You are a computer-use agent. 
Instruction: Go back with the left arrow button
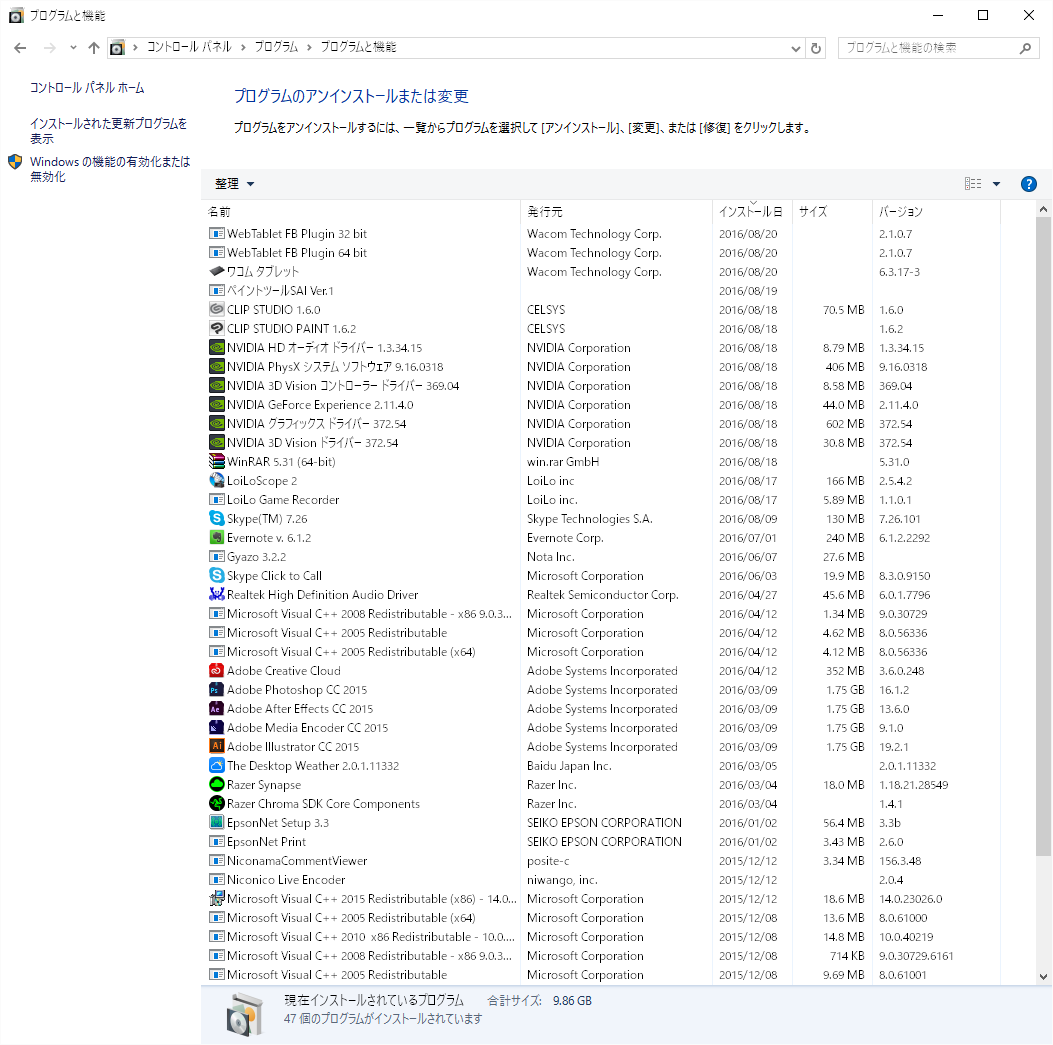point(20,48)
